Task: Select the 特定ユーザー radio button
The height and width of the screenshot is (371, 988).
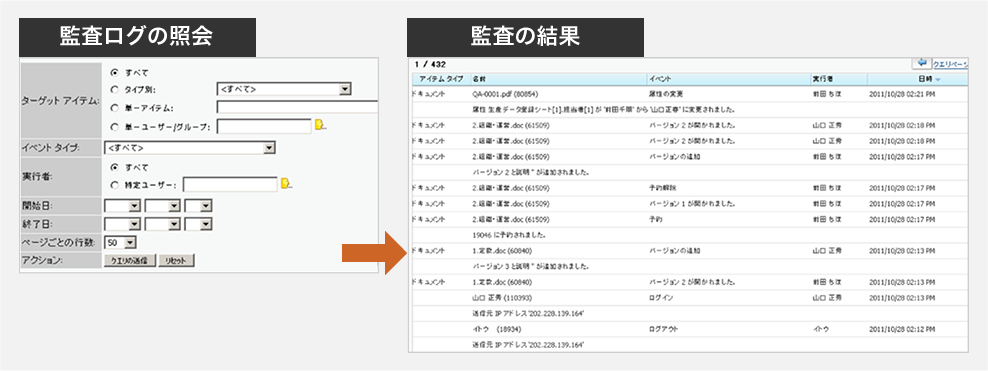Action: [x=115, y=185]
